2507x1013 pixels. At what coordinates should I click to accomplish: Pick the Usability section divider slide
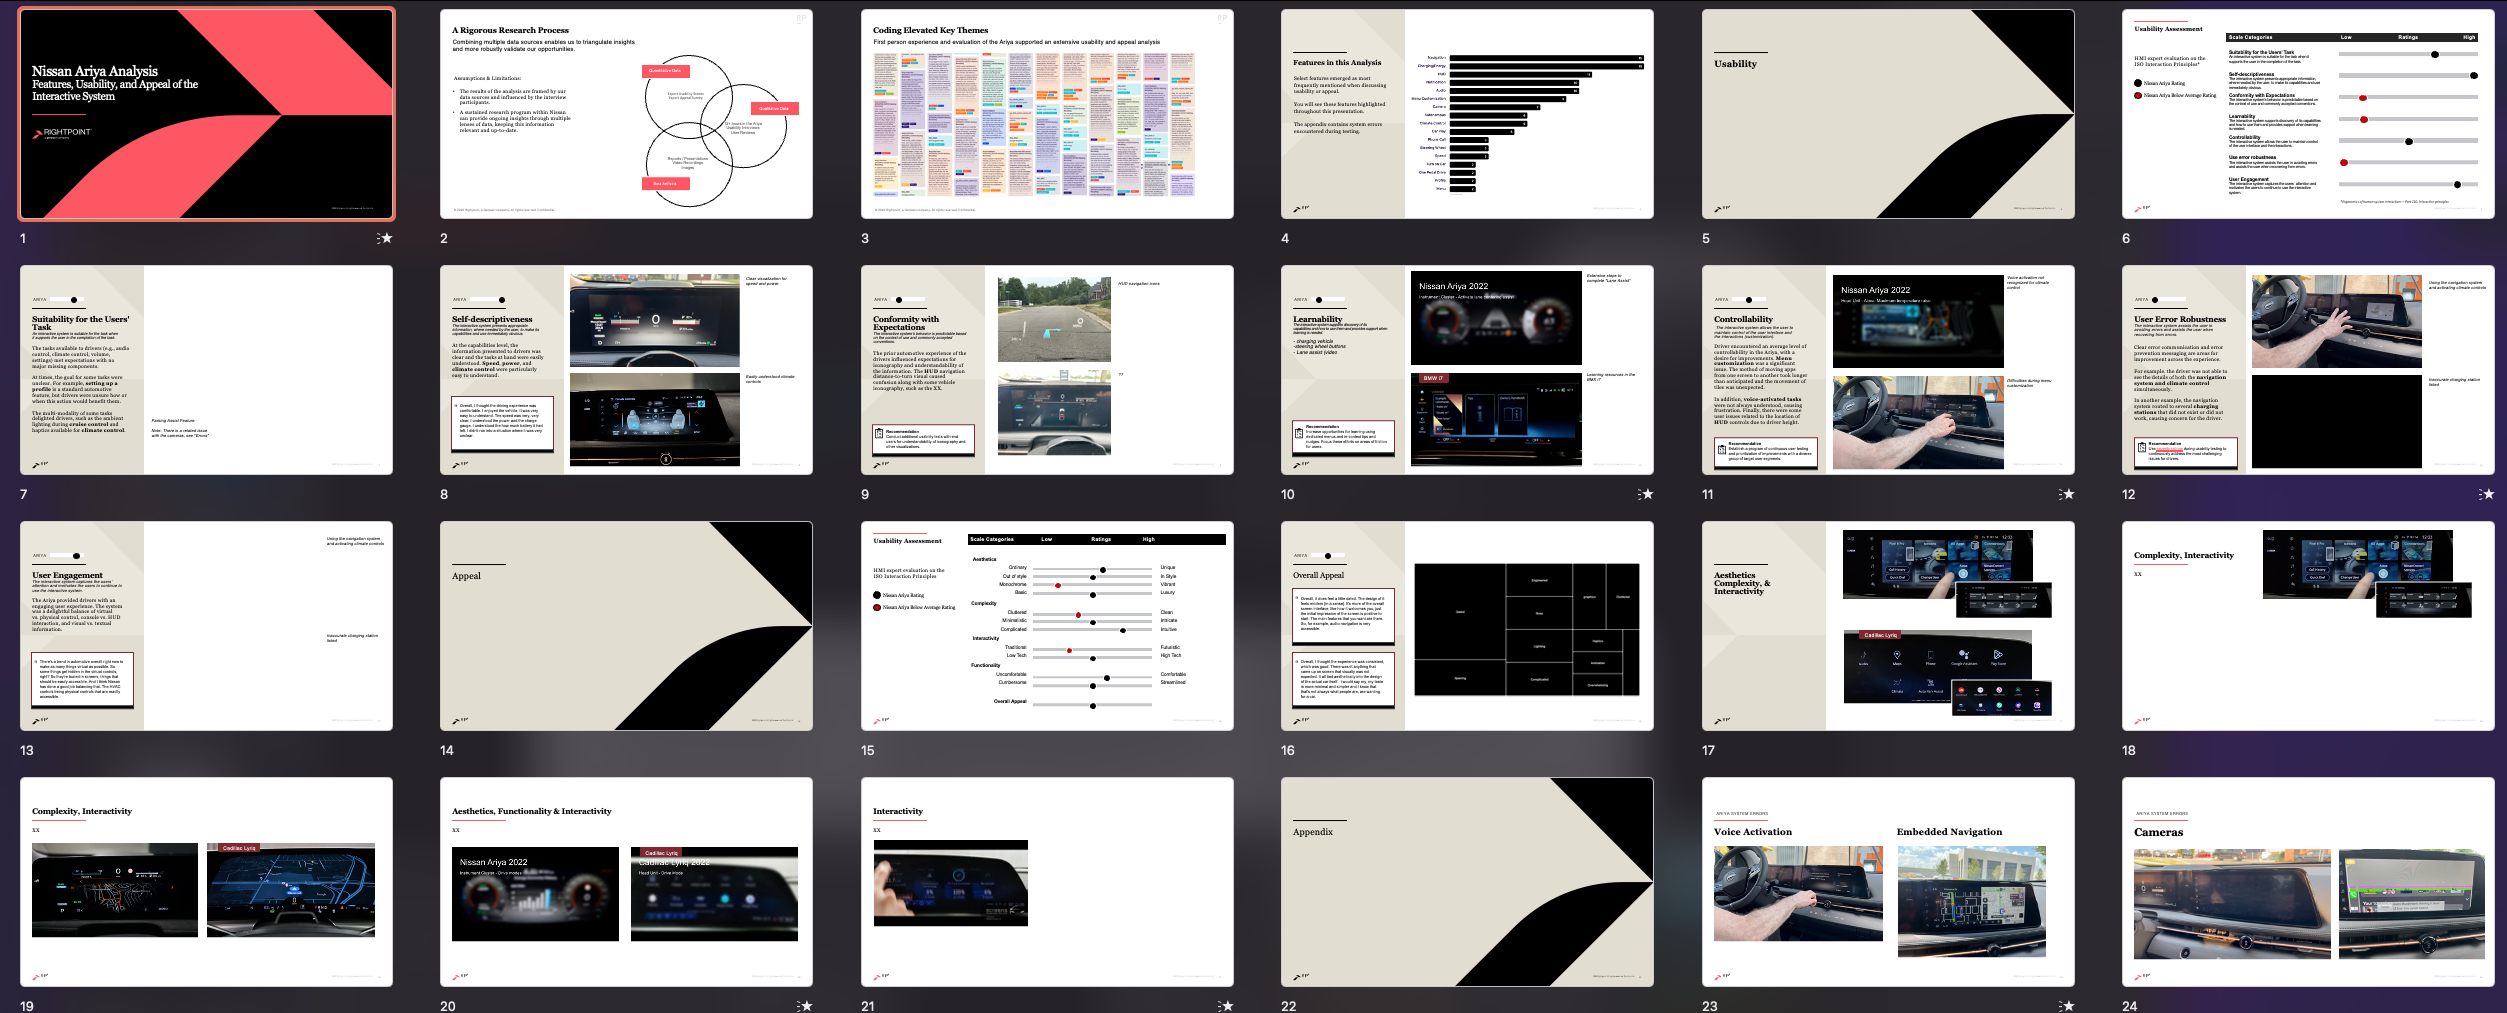click(x=1888, y=114)
